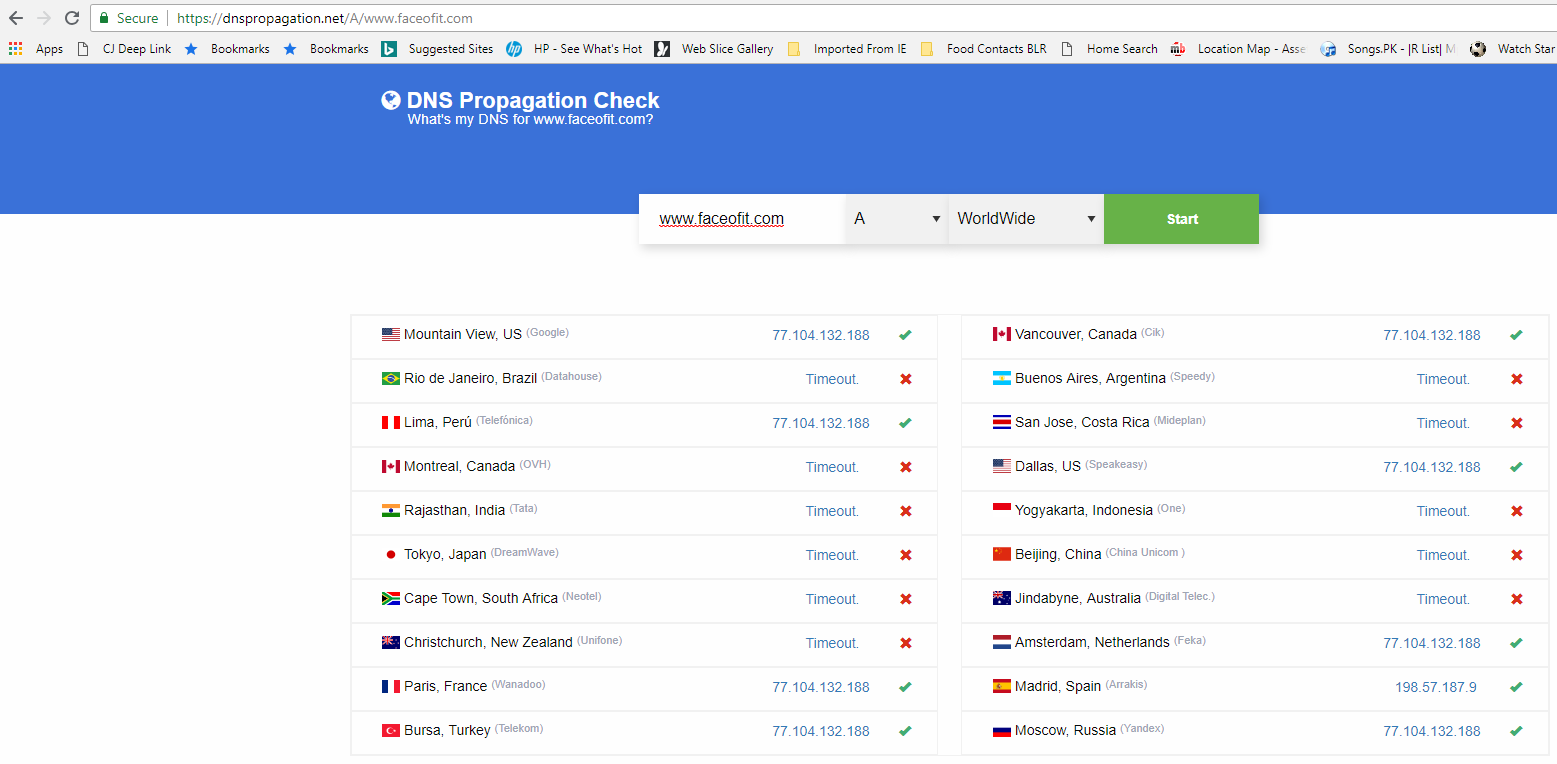This screenshot has height=764, width=1557.
Task: Click the green checkmark for Lima, Perú
Action: coord(905,423)
